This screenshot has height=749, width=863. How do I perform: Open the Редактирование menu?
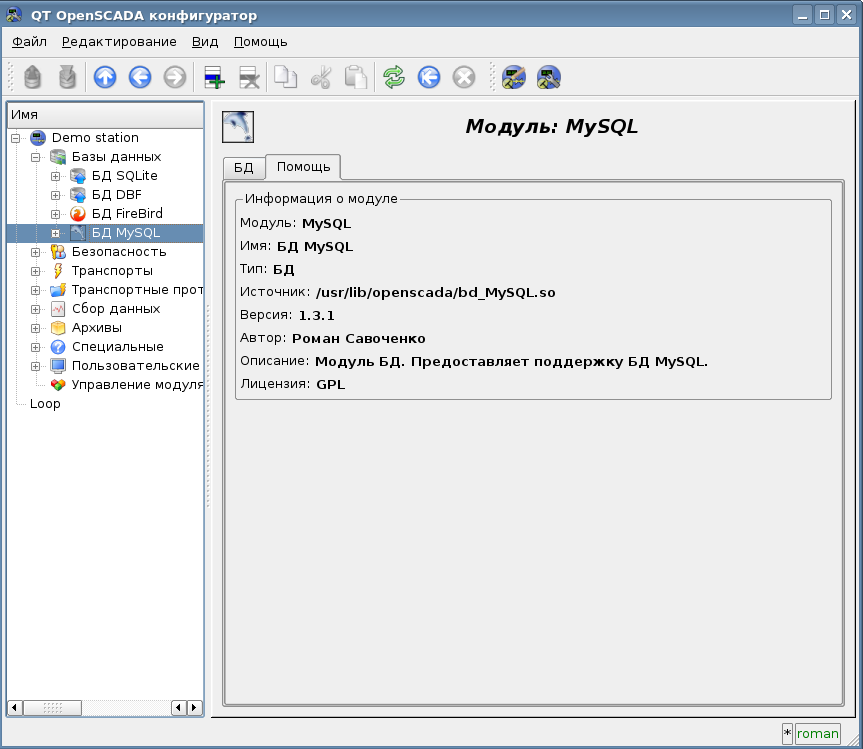pyautogui.click(x=119, y=42)
